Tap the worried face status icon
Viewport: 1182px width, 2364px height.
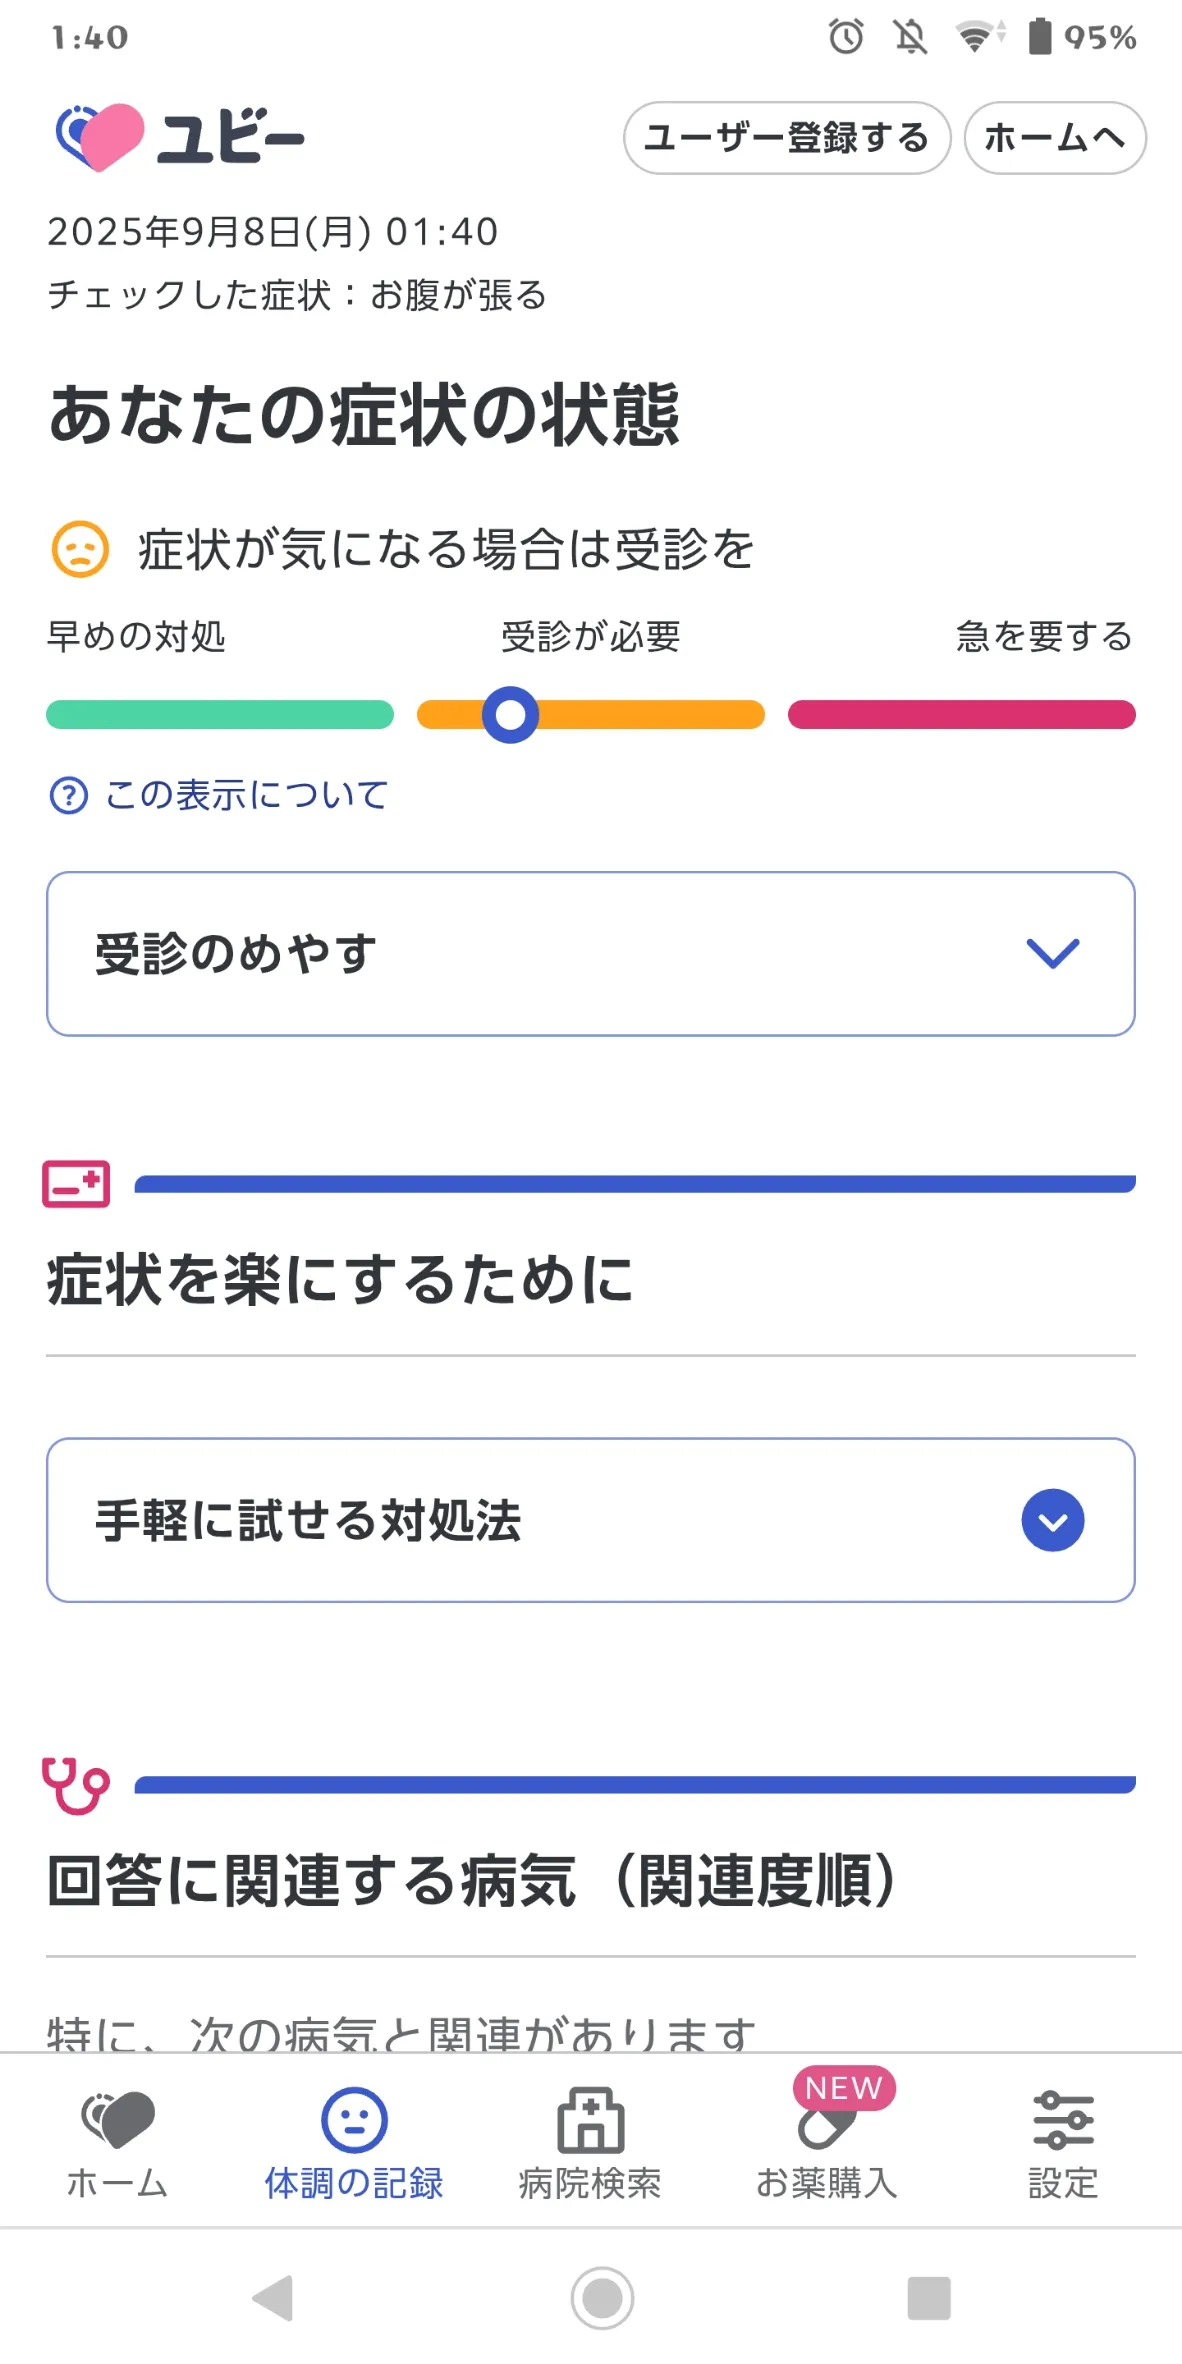pos(80,549)
